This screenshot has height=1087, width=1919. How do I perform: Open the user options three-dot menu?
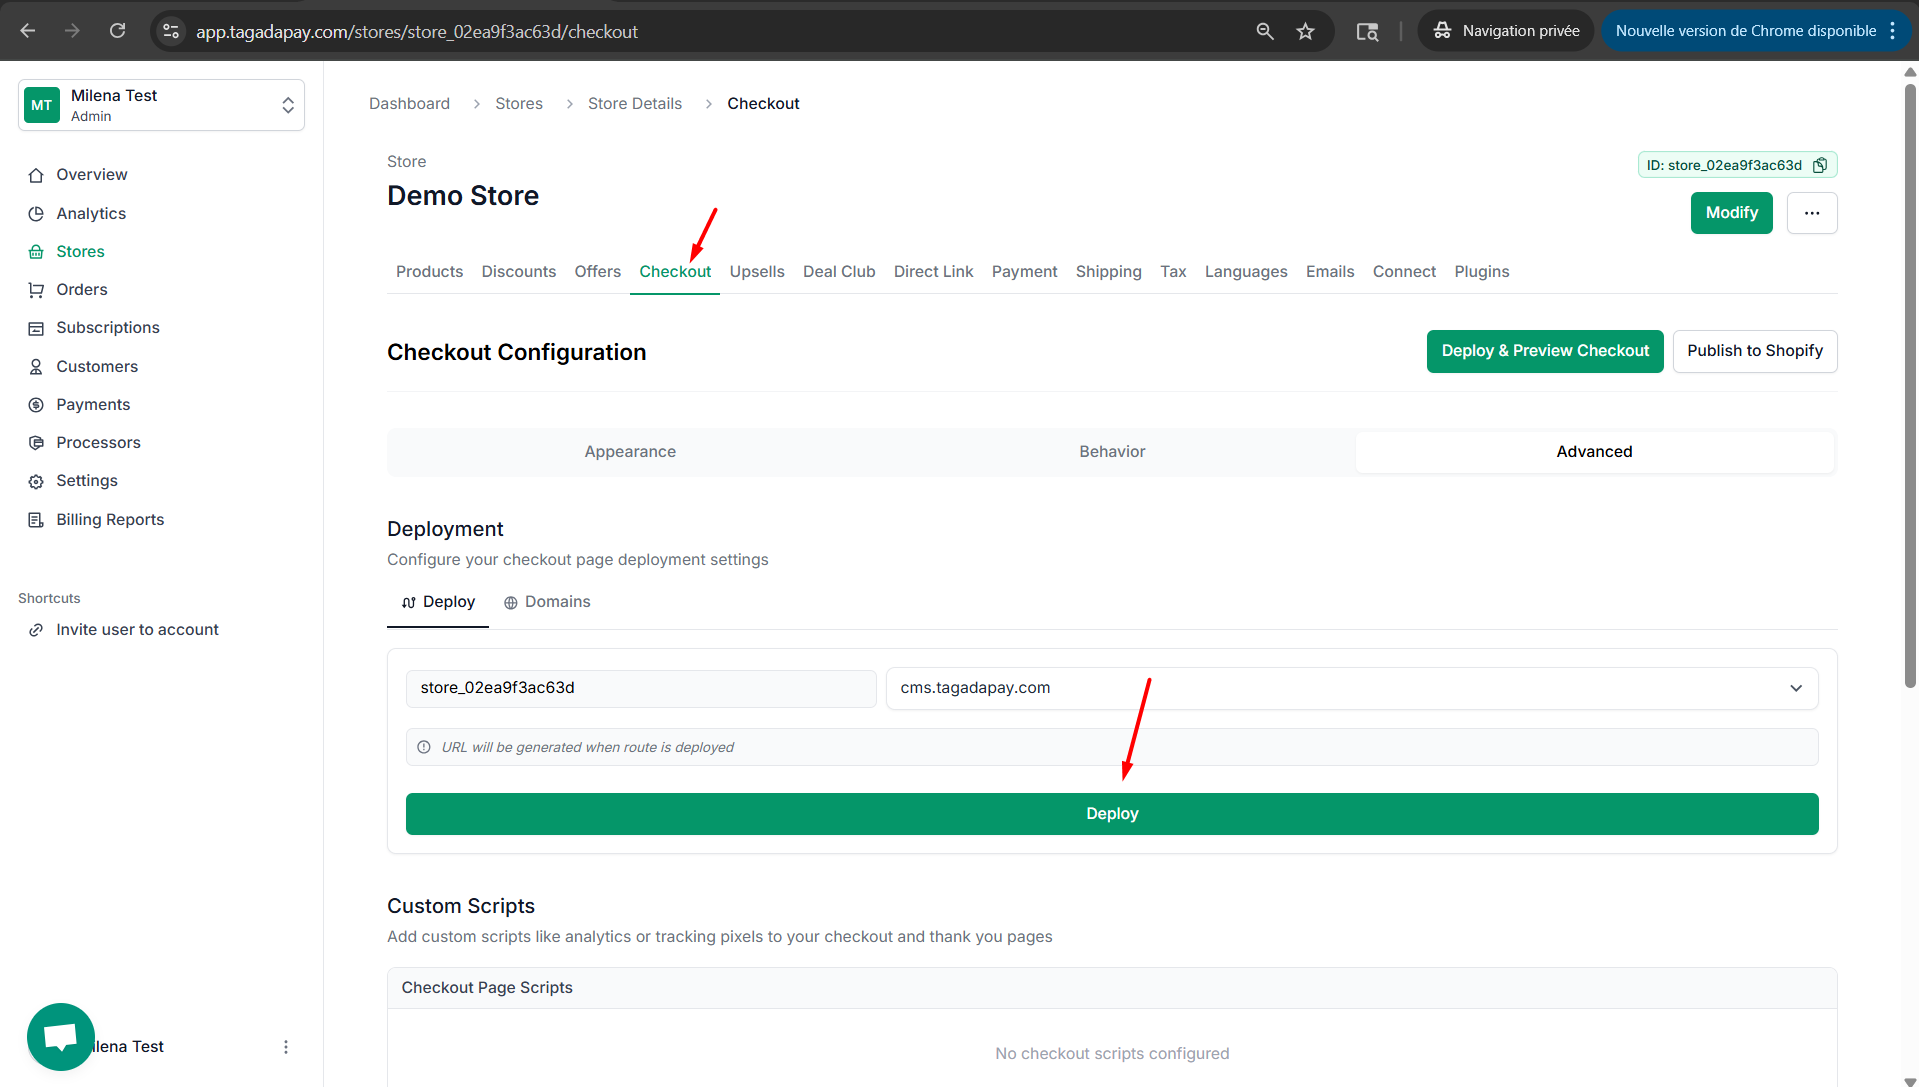point(286,1047)
